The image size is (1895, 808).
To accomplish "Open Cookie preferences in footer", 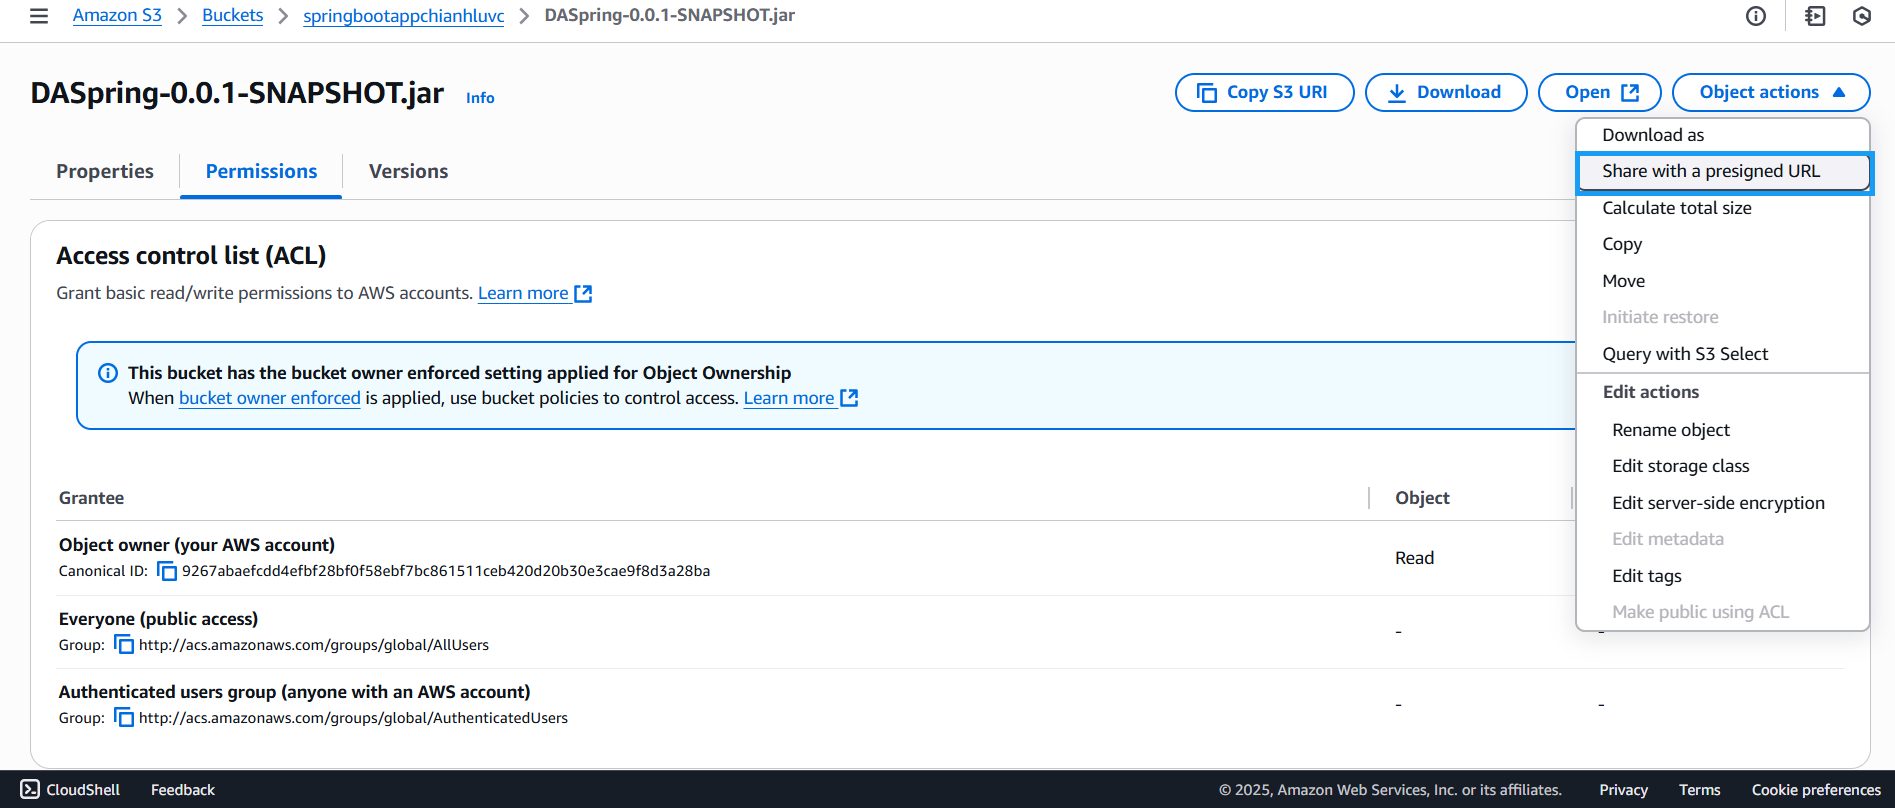I will pos(1816,790).
